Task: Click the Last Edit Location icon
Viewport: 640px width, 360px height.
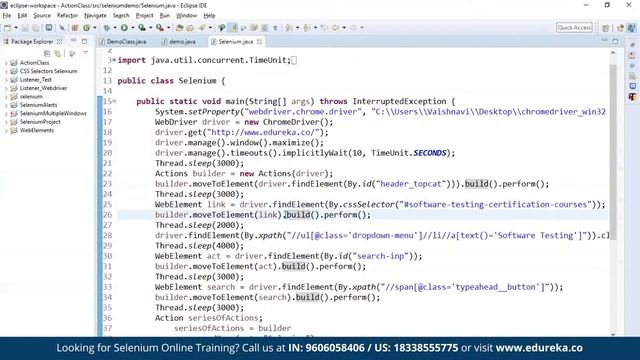Action: [x=324, y=28]
